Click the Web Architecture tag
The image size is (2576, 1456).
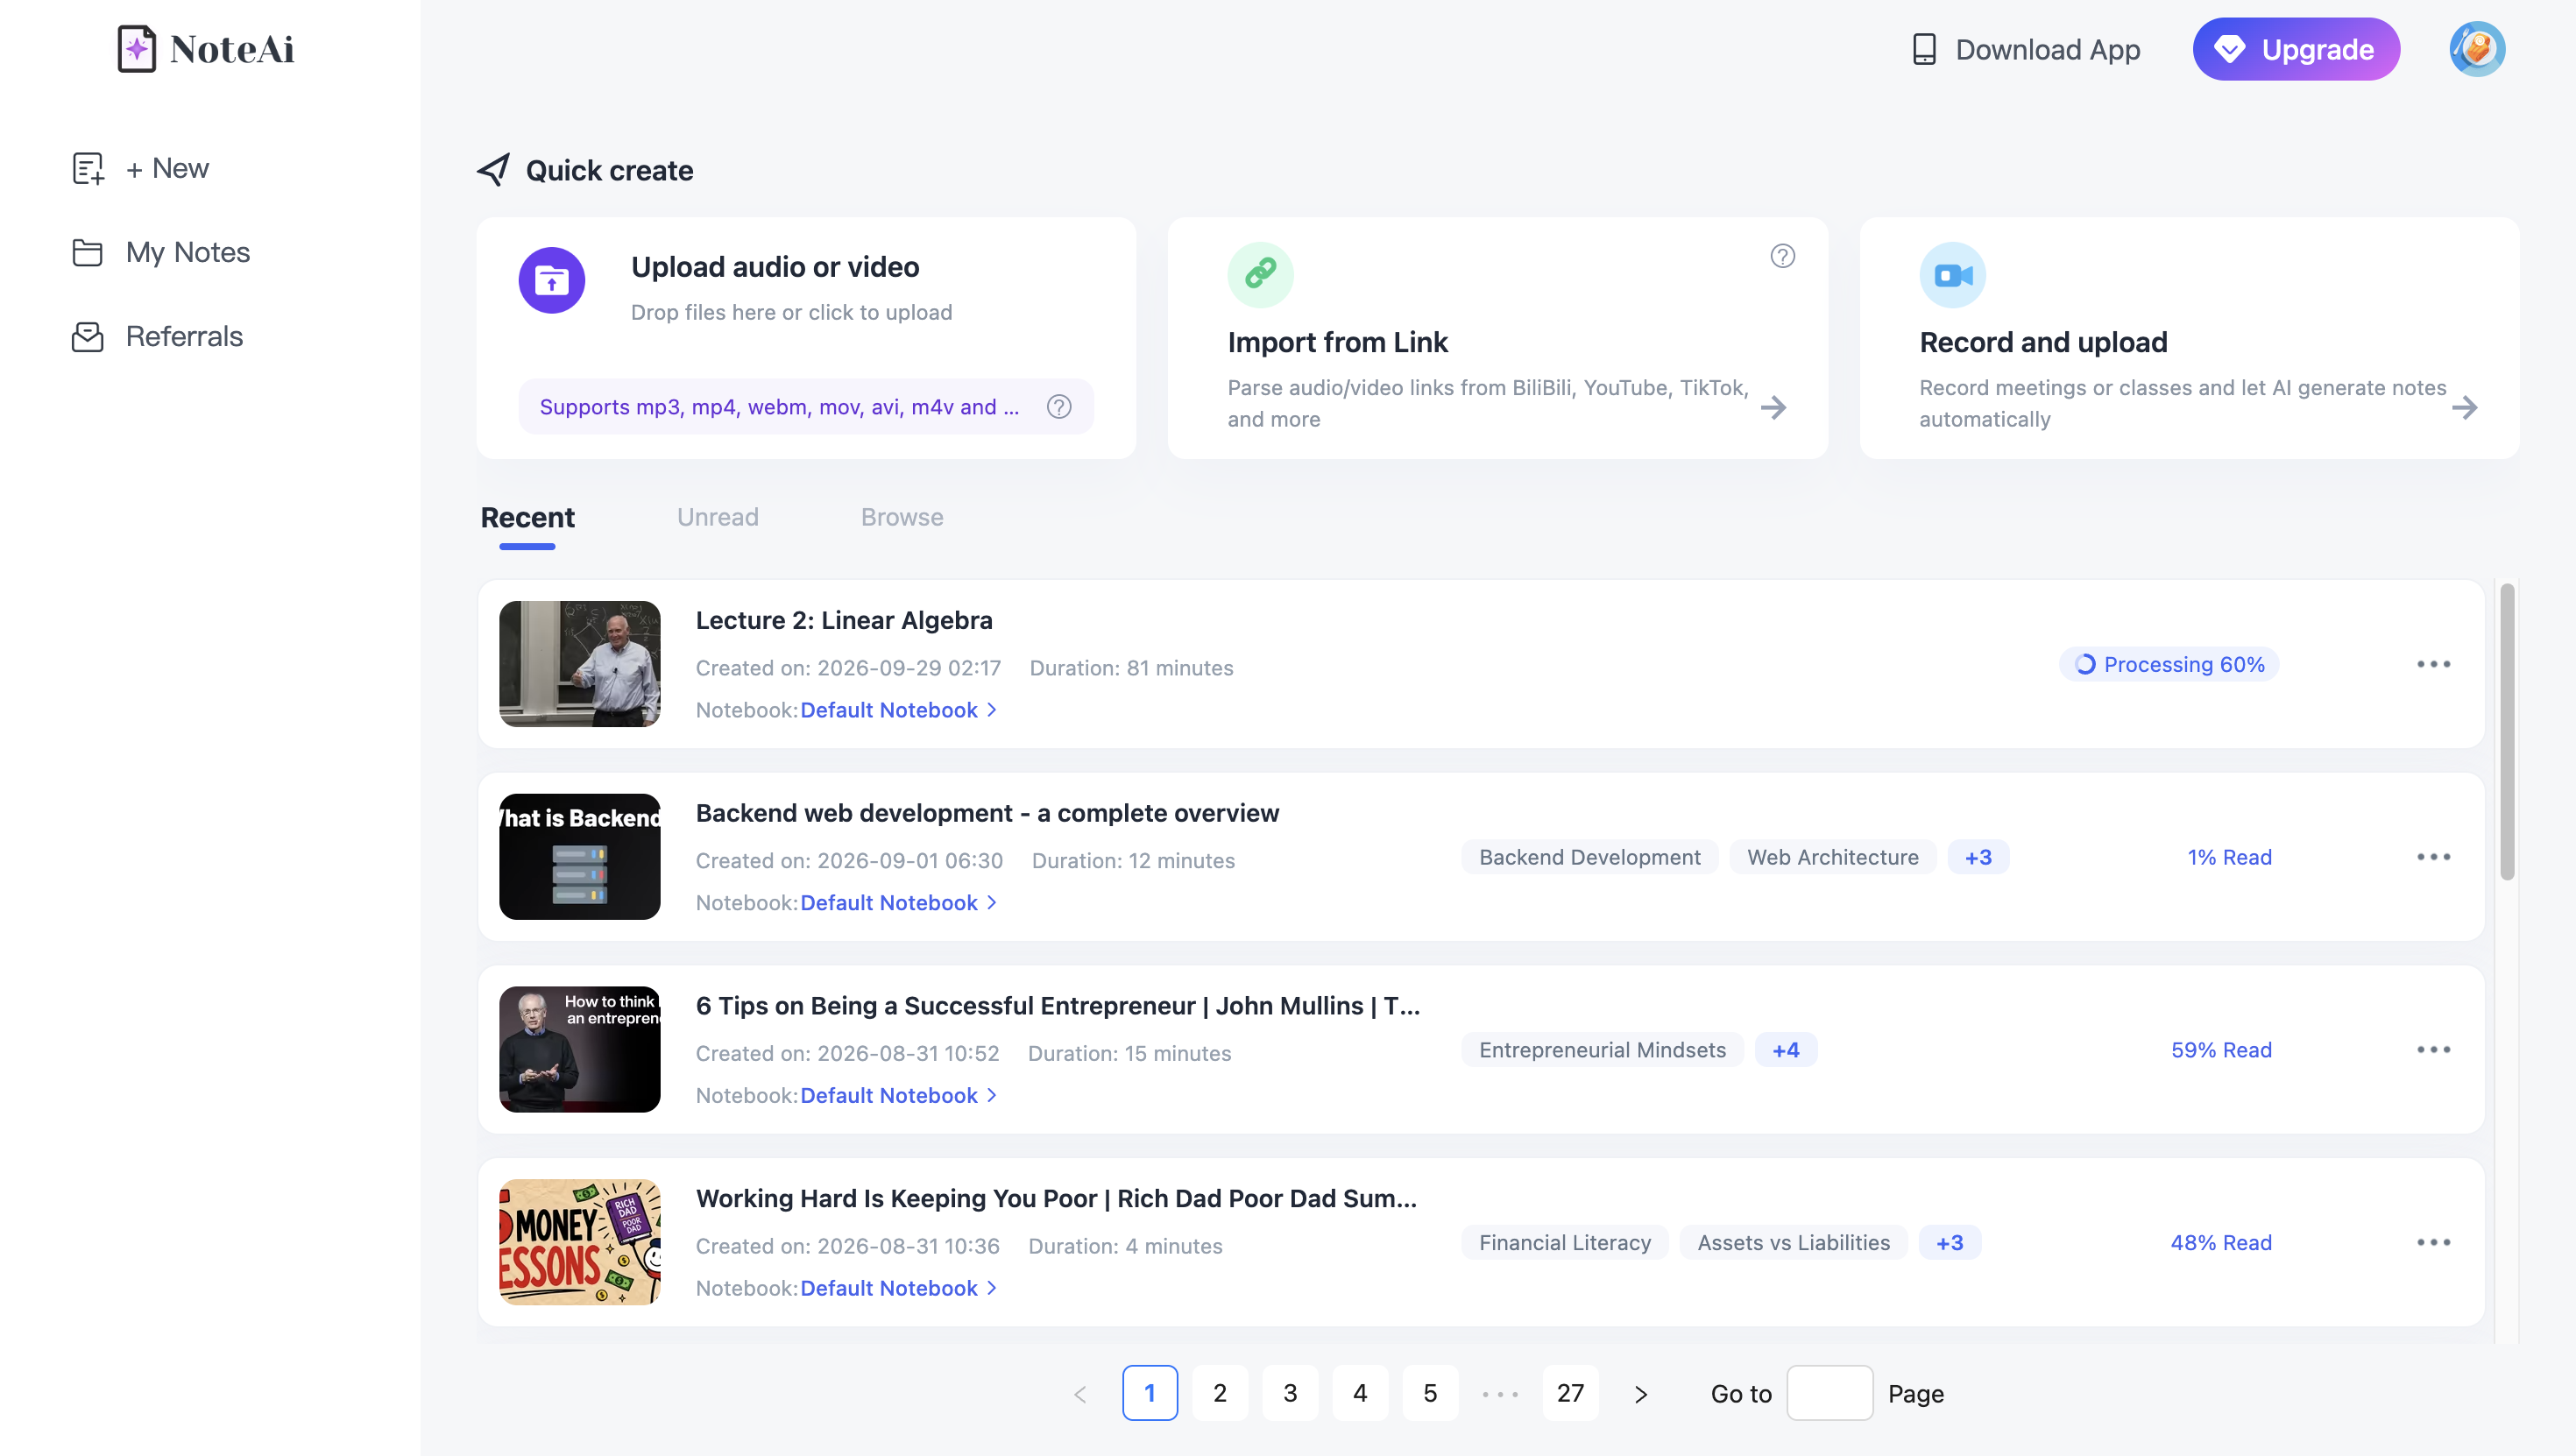click(x=1832, y=858)
